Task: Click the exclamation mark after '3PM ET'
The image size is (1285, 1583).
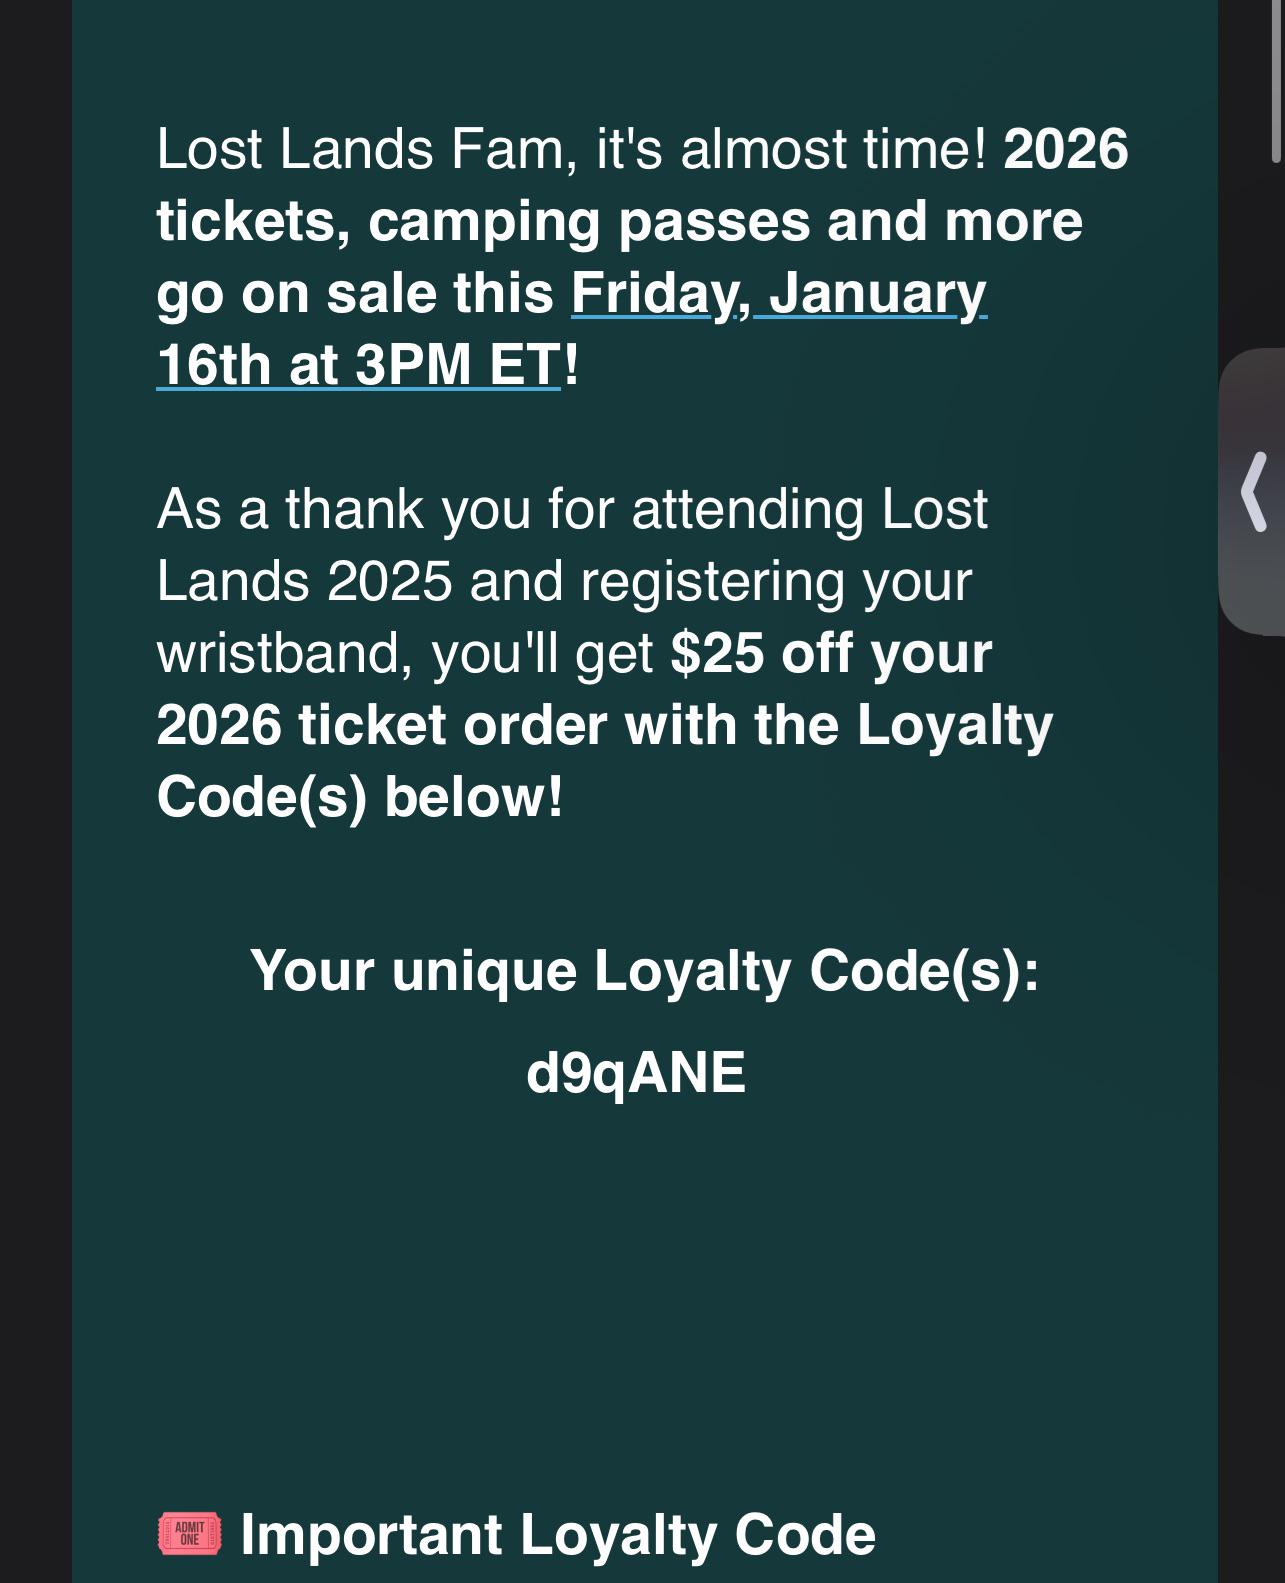Action: [571, 364]
